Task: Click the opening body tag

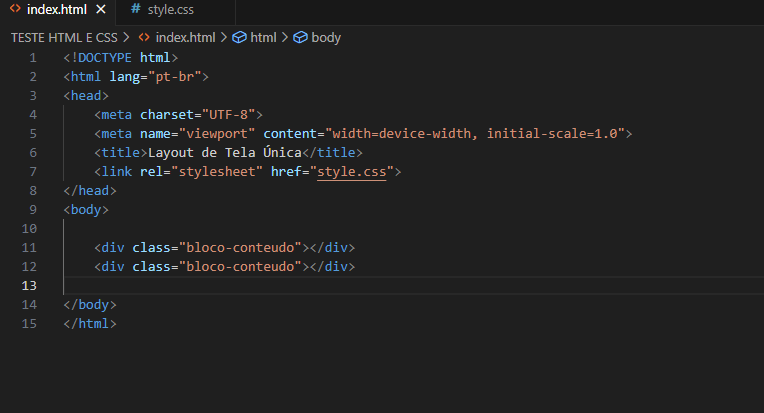Action: pos(86,210)
